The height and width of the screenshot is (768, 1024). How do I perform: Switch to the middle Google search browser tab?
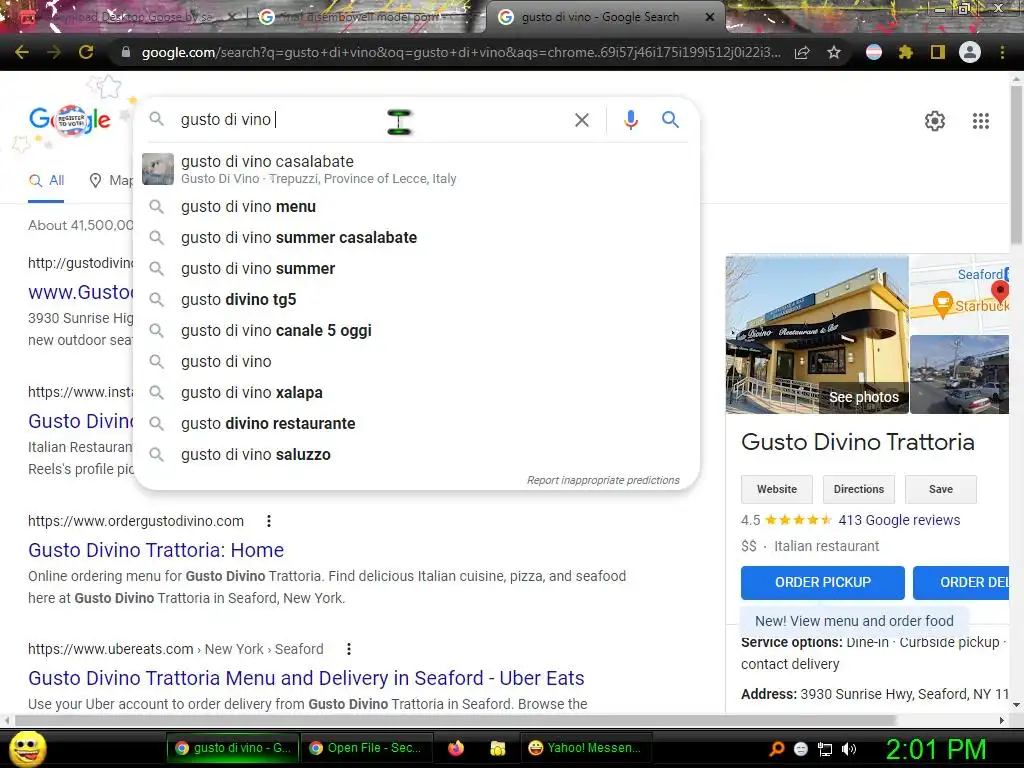click(359, 18)
